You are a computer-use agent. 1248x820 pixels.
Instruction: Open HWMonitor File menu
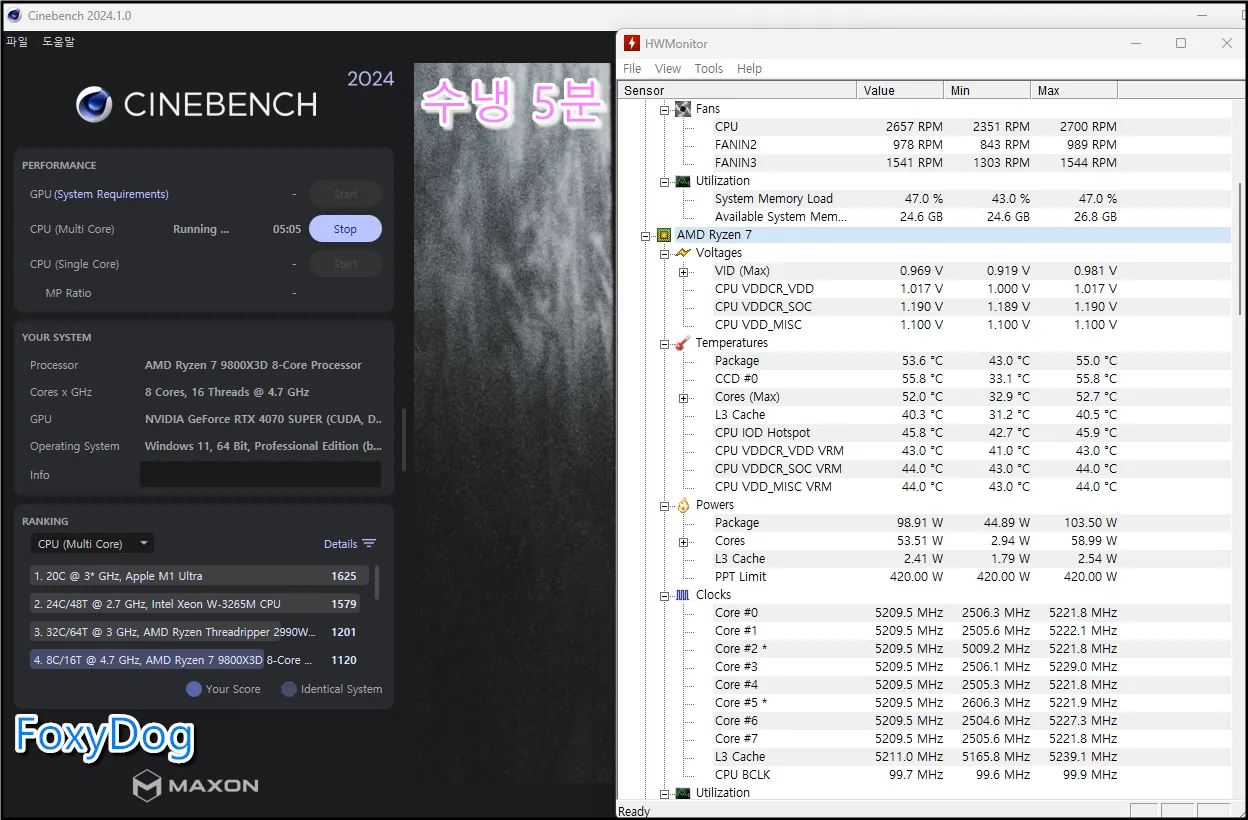click(x=632, y=69)
